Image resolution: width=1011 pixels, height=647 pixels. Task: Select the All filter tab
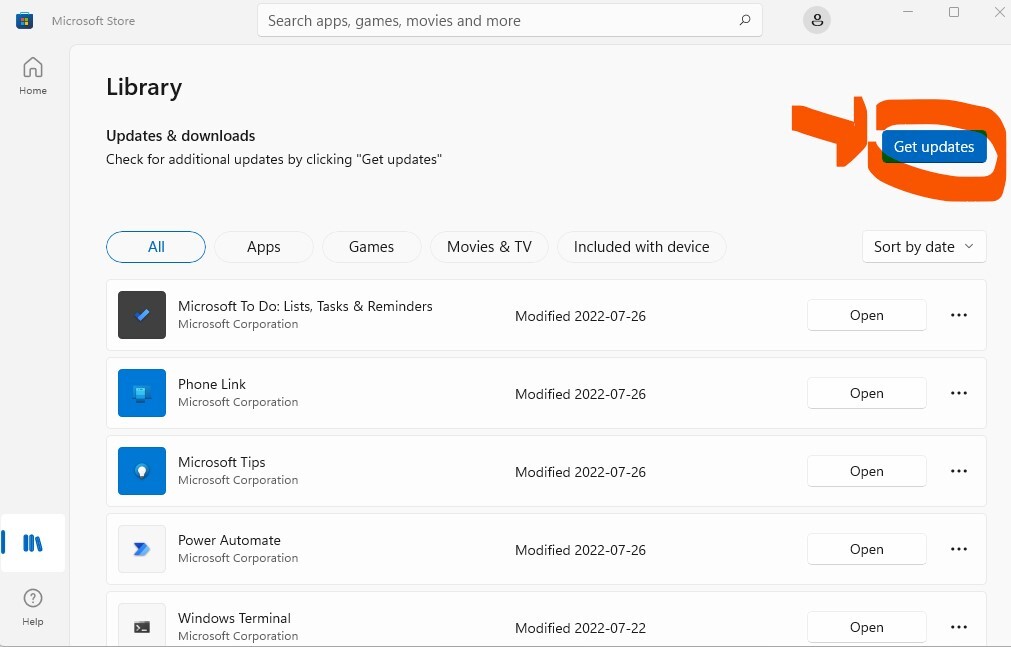coord(156,247)
